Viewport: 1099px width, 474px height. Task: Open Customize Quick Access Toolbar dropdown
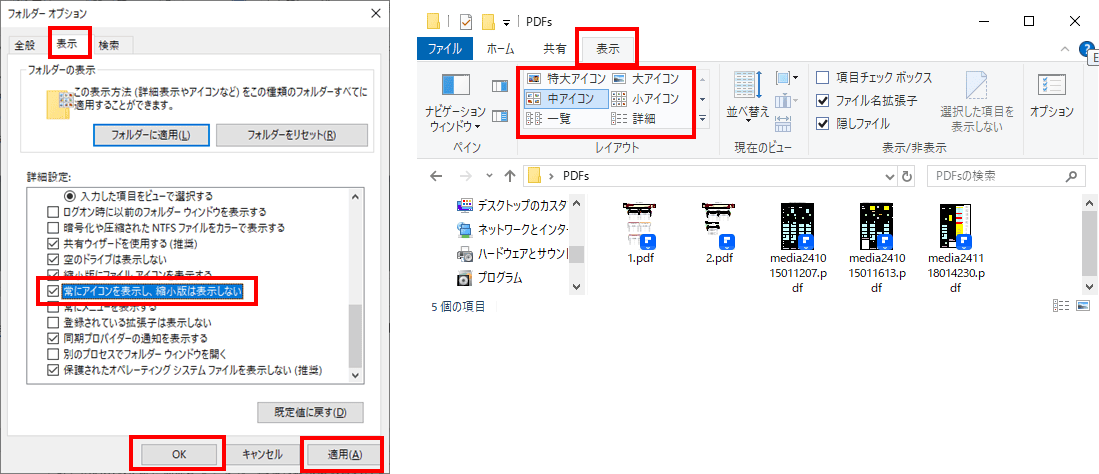pos(506,22)
